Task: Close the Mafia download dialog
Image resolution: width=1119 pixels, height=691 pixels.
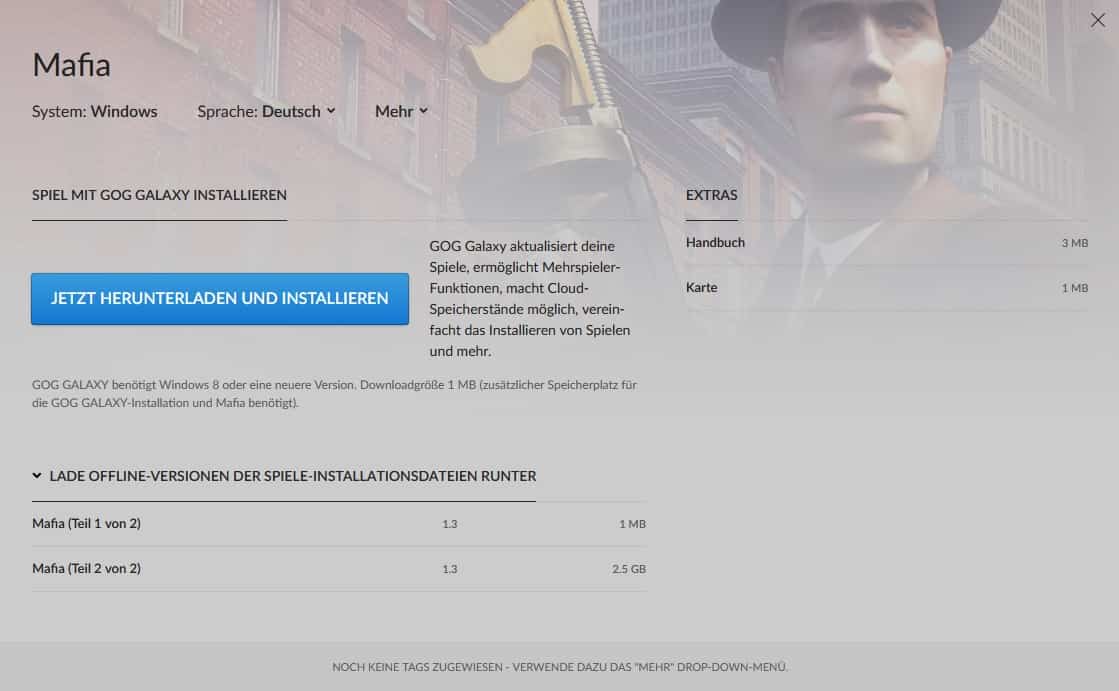Action: pos(1098,20)
